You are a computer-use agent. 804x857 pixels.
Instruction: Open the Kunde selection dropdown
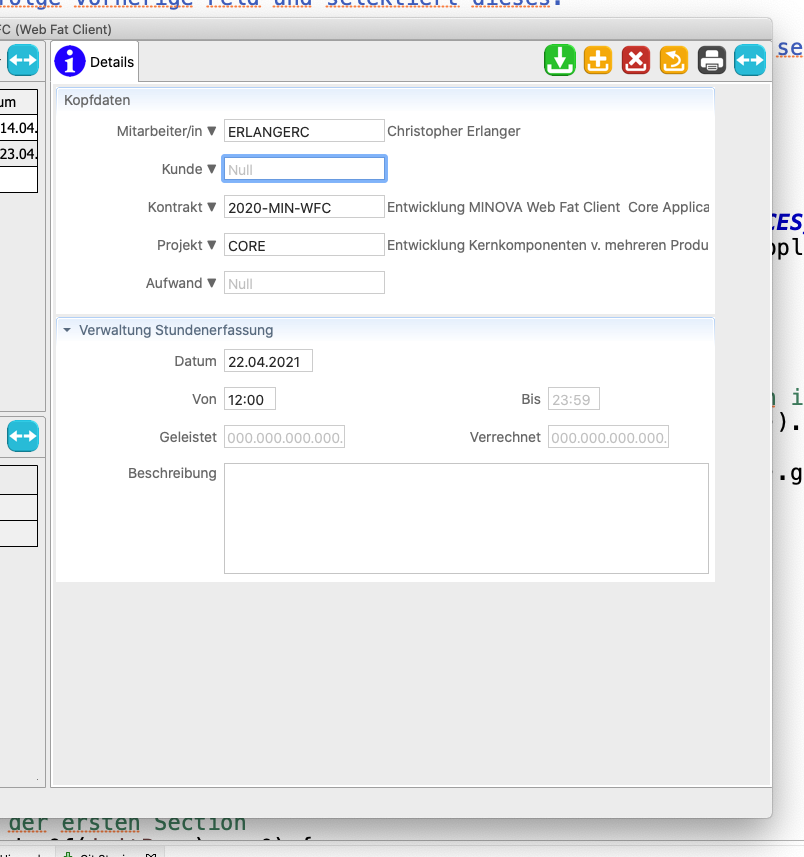(209, 168)
